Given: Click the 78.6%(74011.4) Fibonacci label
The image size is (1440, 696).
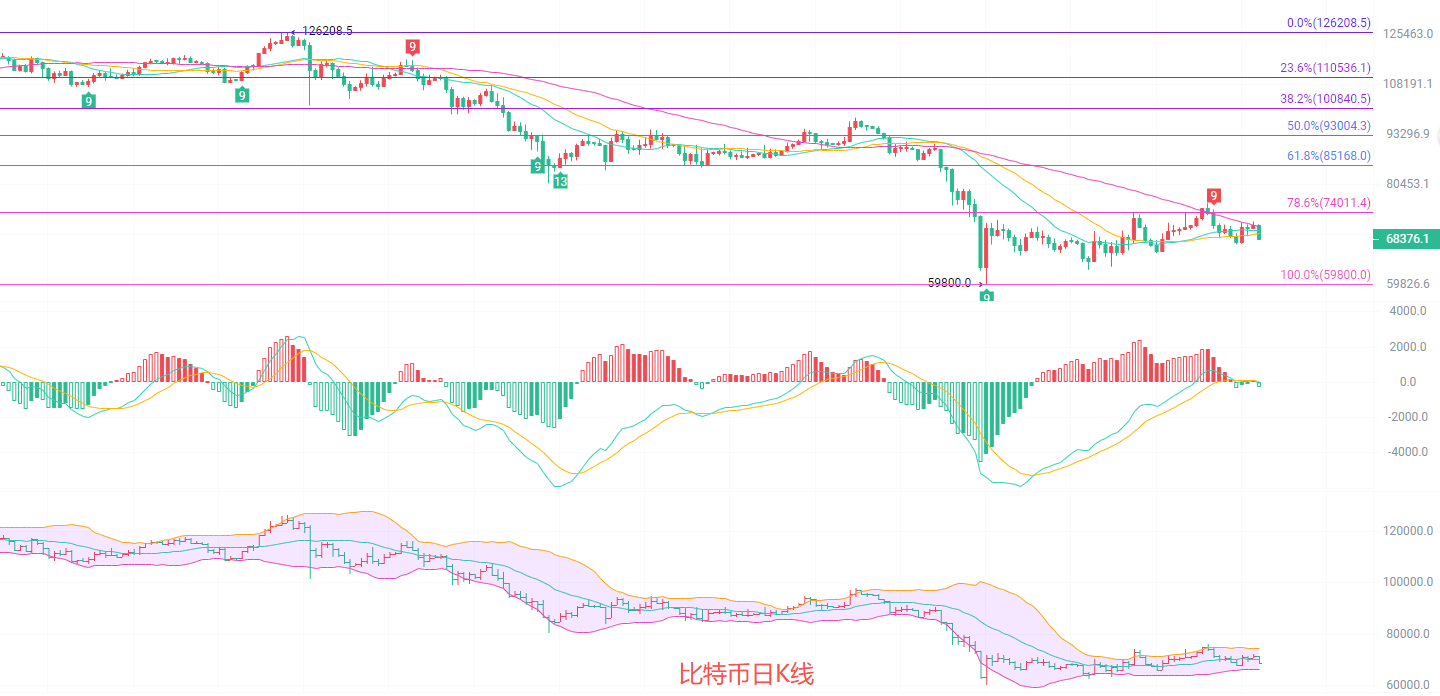Looking at the screenshot, I should click(x=1328, y=203).
